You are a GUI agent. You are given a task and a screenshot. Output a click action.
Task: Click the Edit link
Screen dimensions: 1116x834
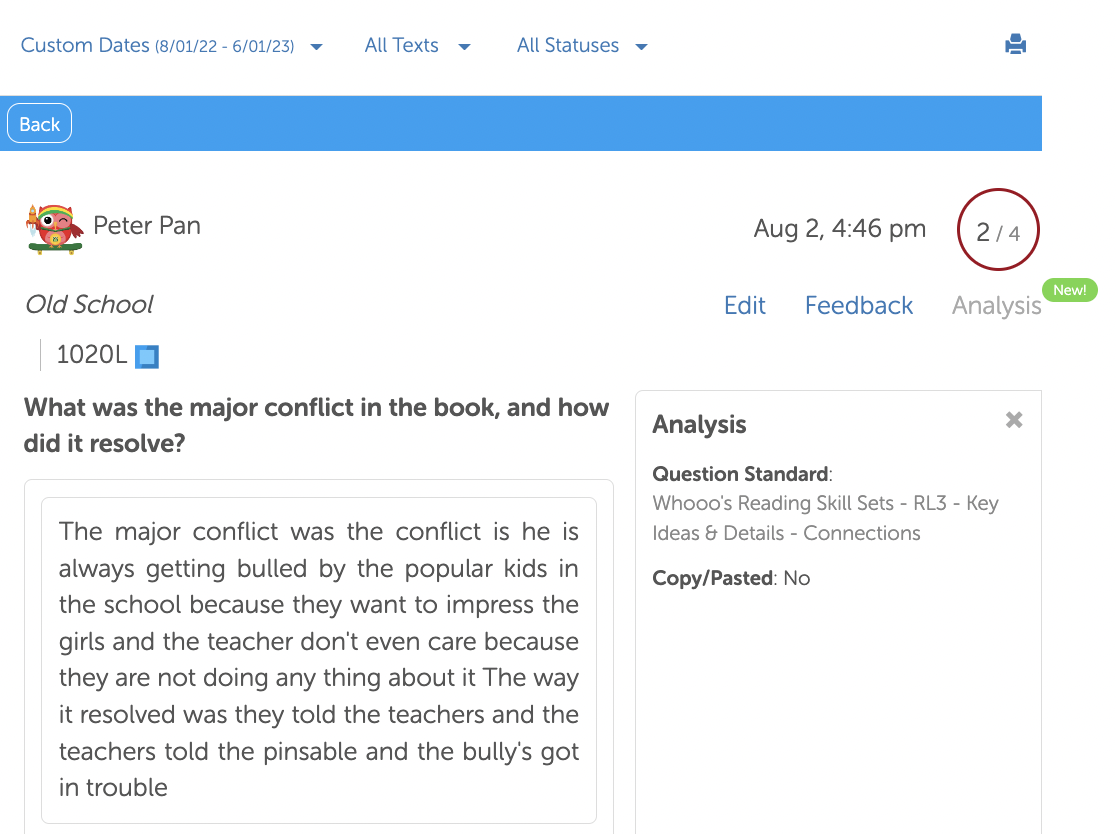(x=745, y=305)
